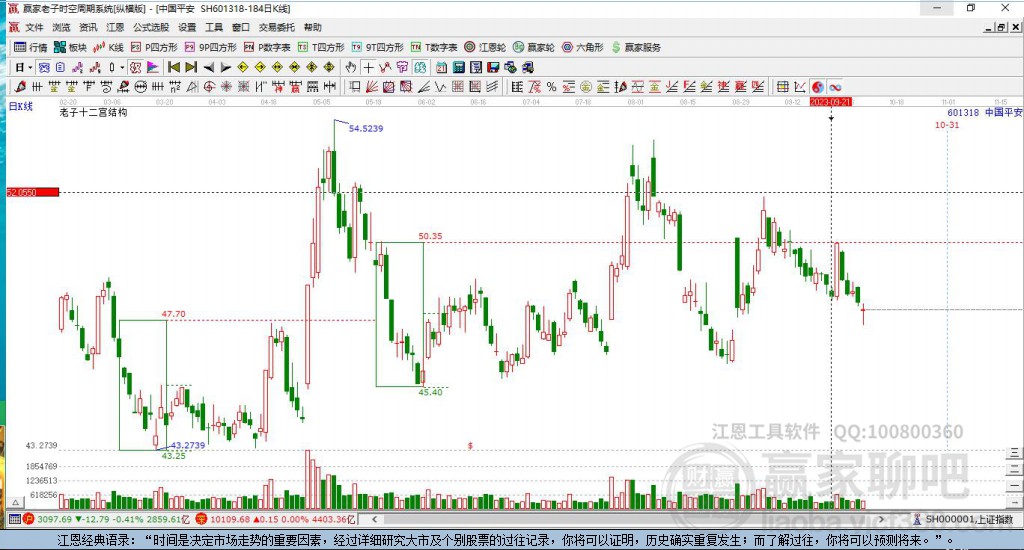Screen dimensions: 1024x550
Task: Click the restore button of inner chart window
Action: 1001,27
